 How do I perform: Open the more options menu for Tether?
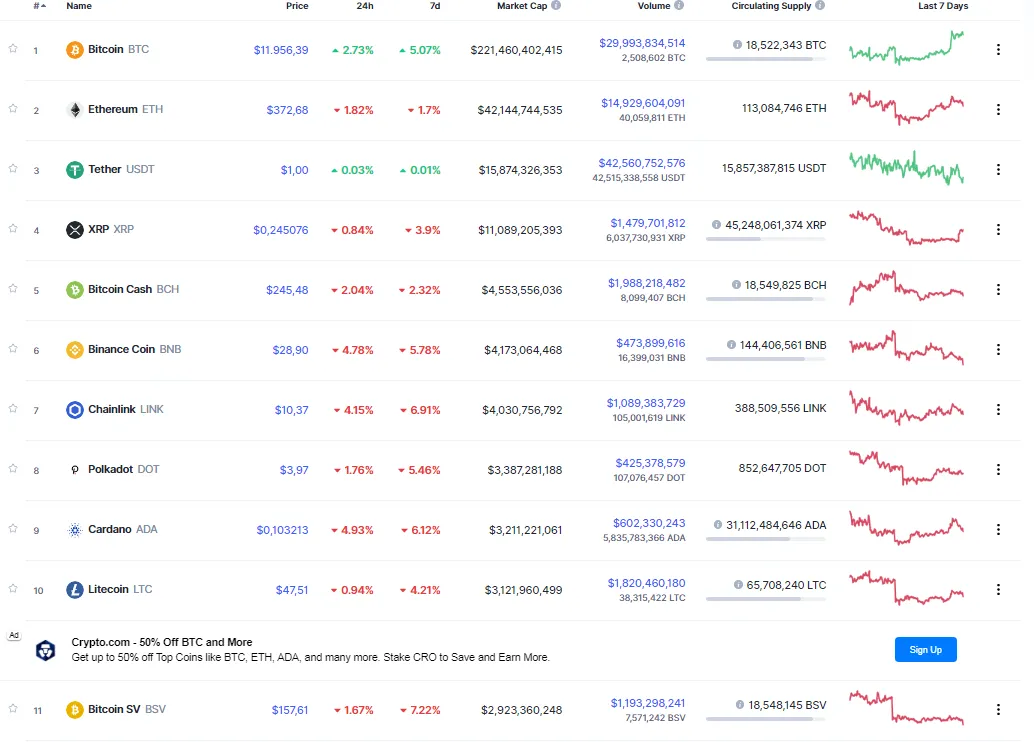(998, 170)
